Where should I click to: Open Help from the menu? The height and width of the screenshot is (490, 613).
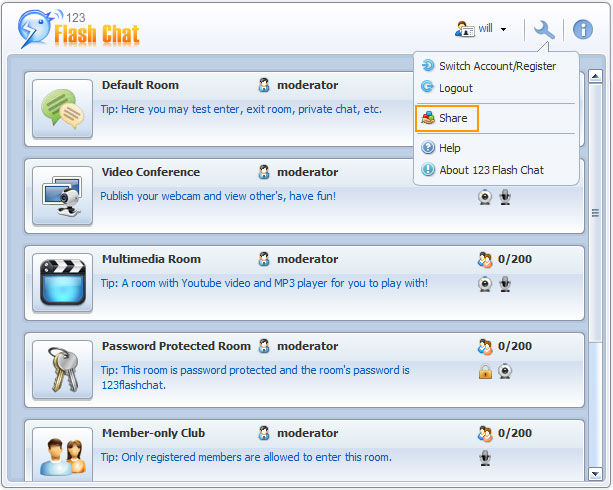click(x=441, y=148)
